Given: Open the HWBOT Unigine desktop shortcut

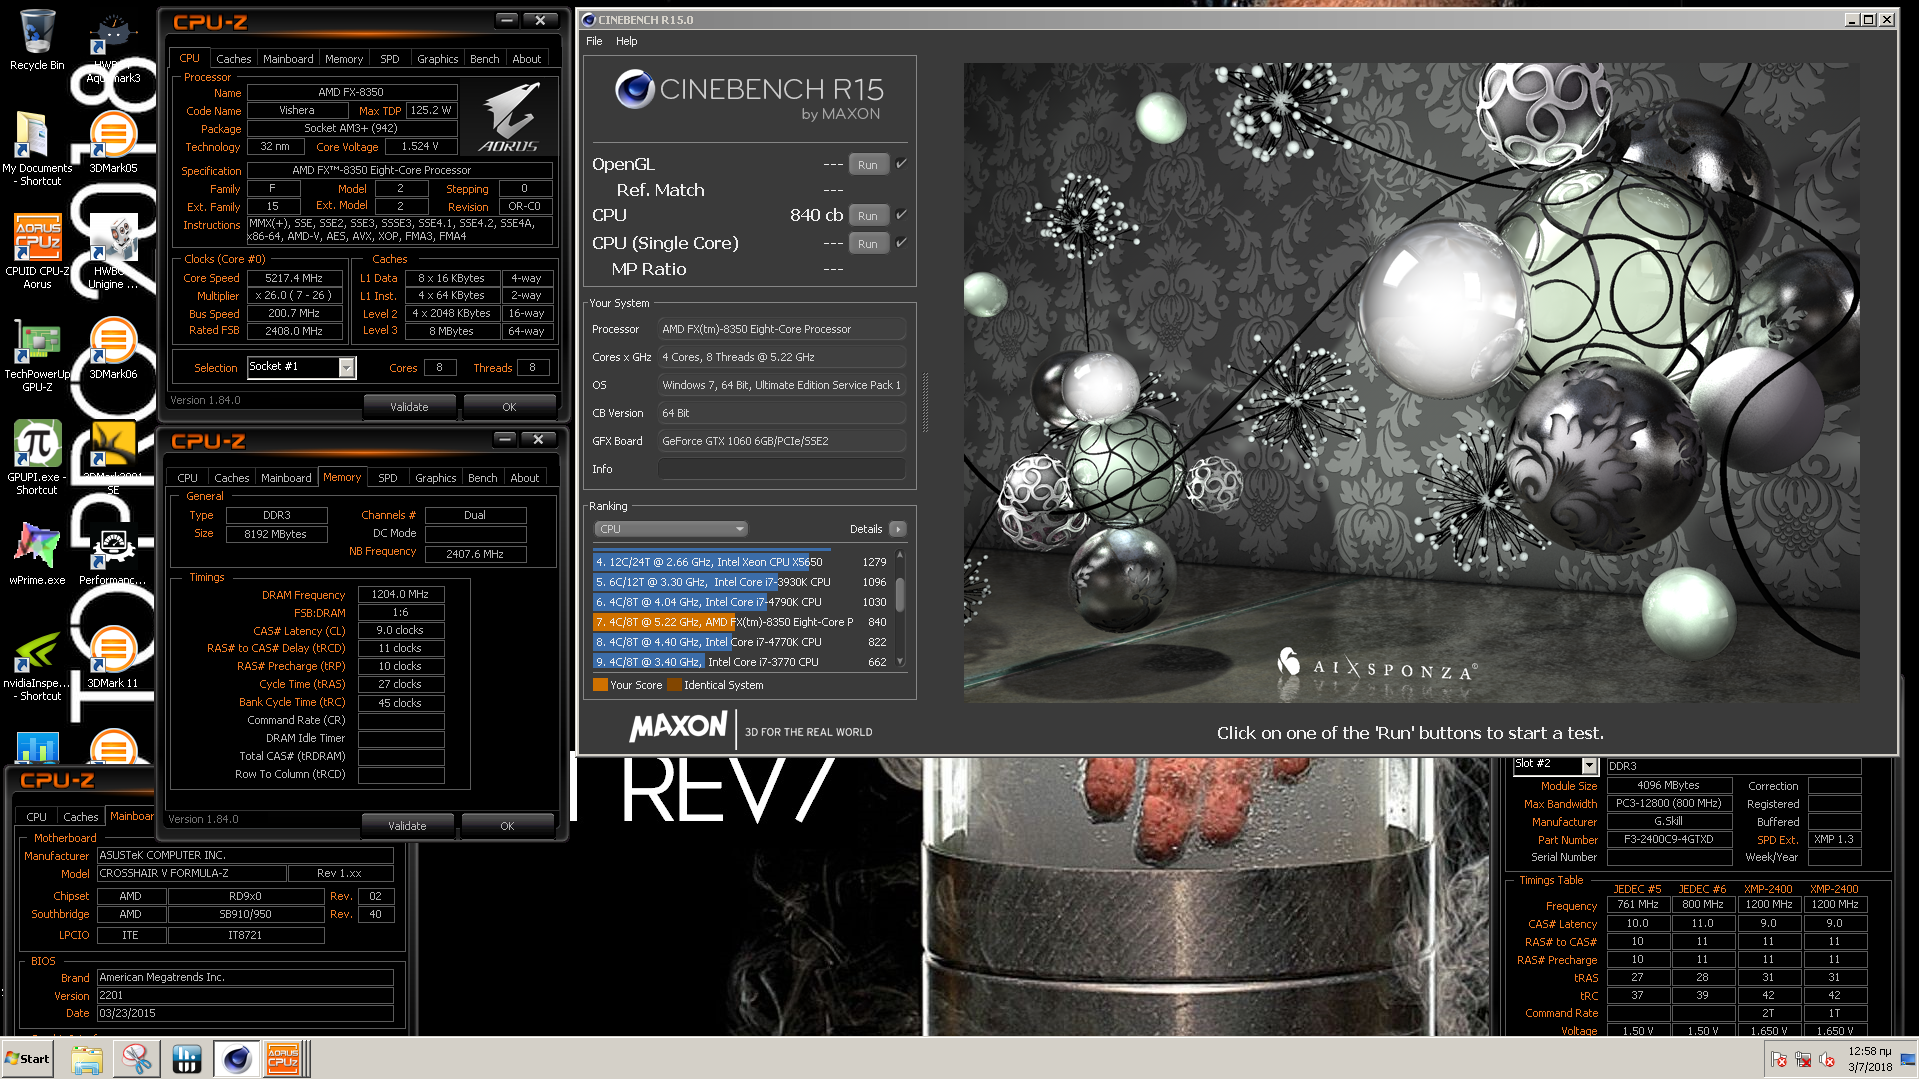Looking at the screenshot, I should pyautogui.click(x=113, y=251).
